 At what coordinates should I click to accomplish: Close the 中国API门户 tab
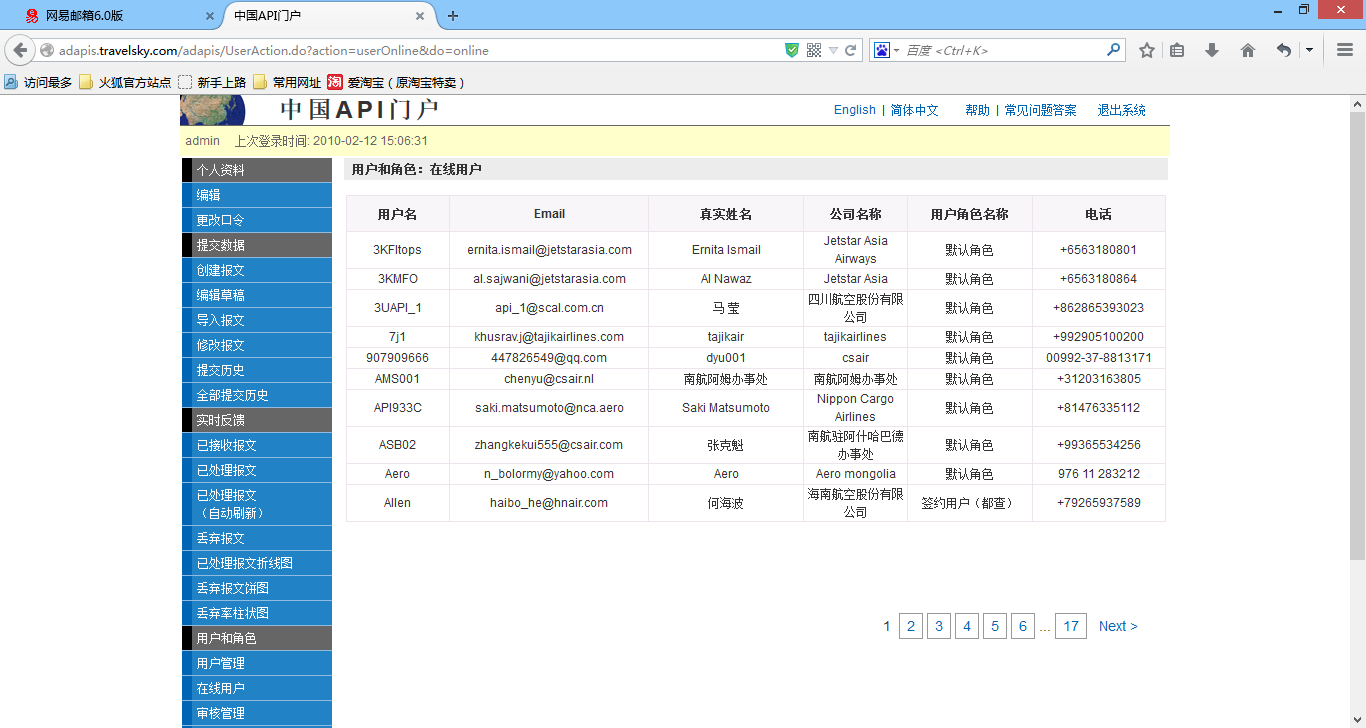(422, 16)
